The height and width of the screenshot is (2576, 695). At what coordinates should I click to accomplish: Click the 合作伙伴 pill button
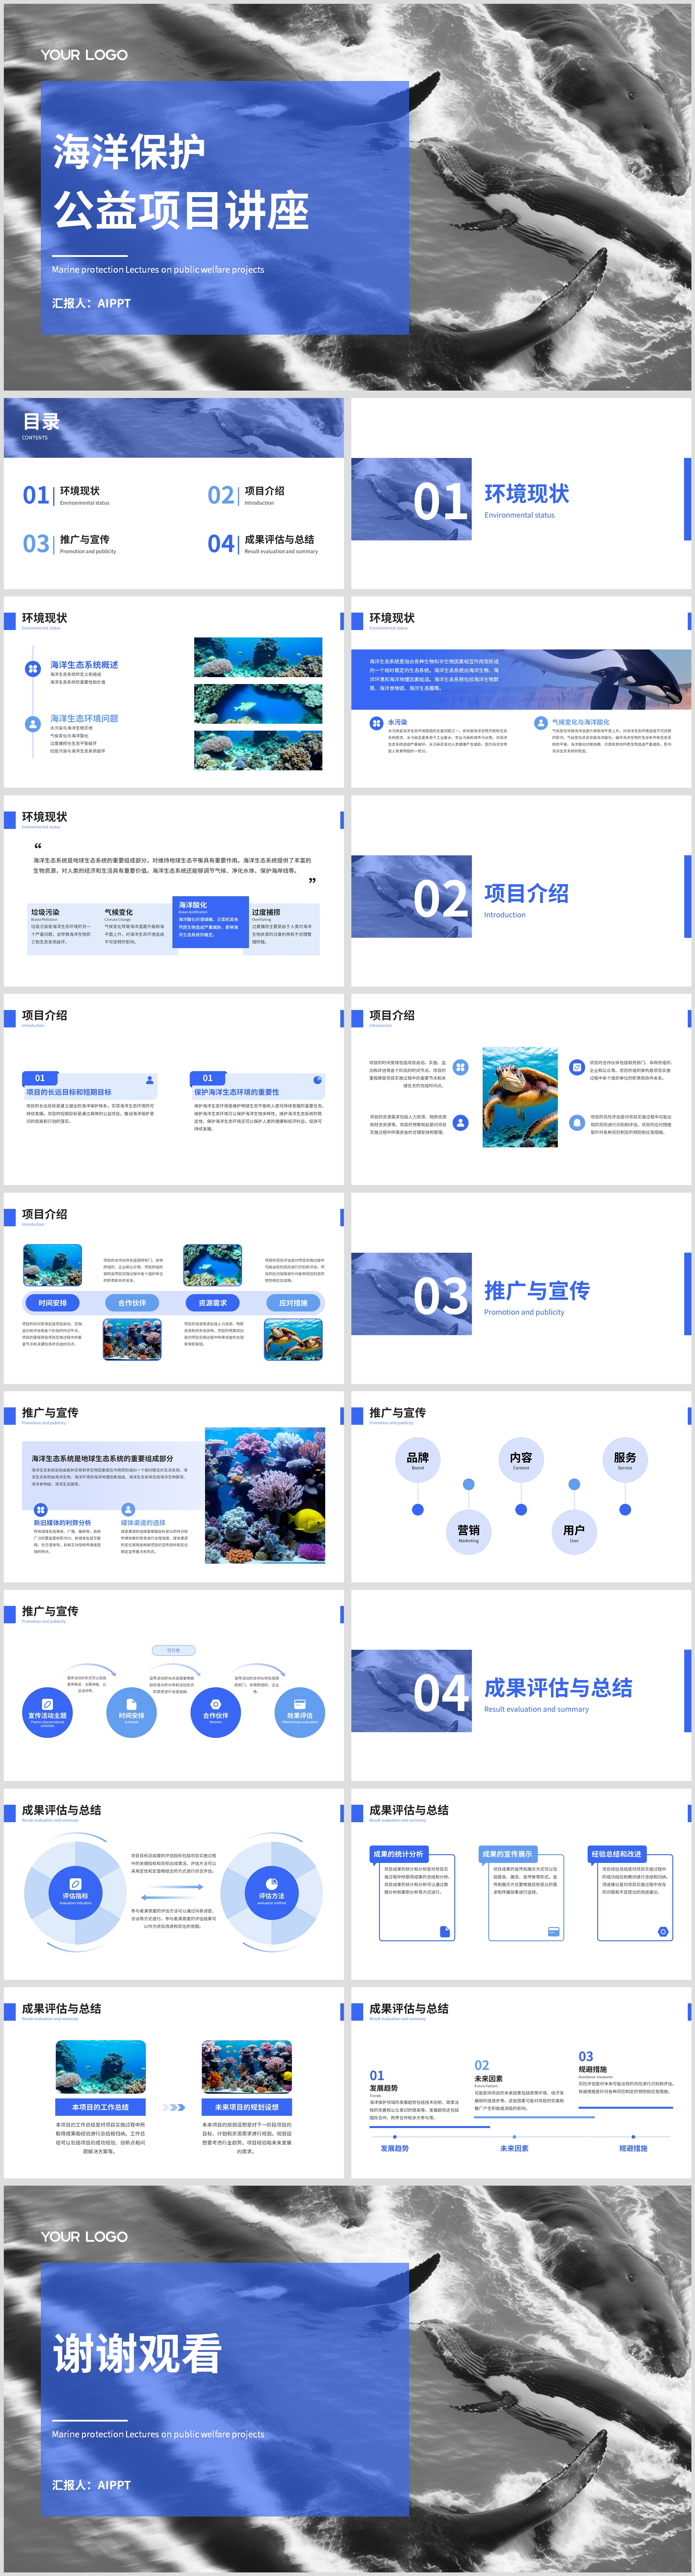pyautogui.click(x=132, y=1303)
